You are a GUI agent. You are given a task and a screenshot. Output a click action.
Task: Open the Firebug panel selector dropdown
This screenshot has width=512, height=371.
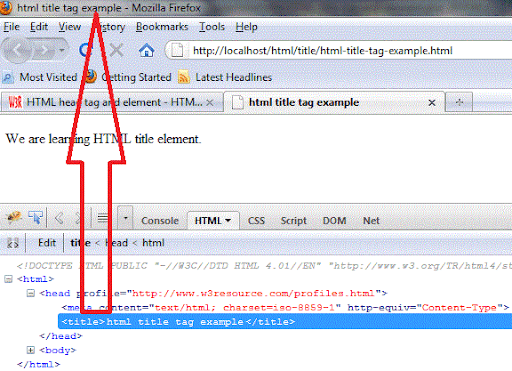pos(125,218)
